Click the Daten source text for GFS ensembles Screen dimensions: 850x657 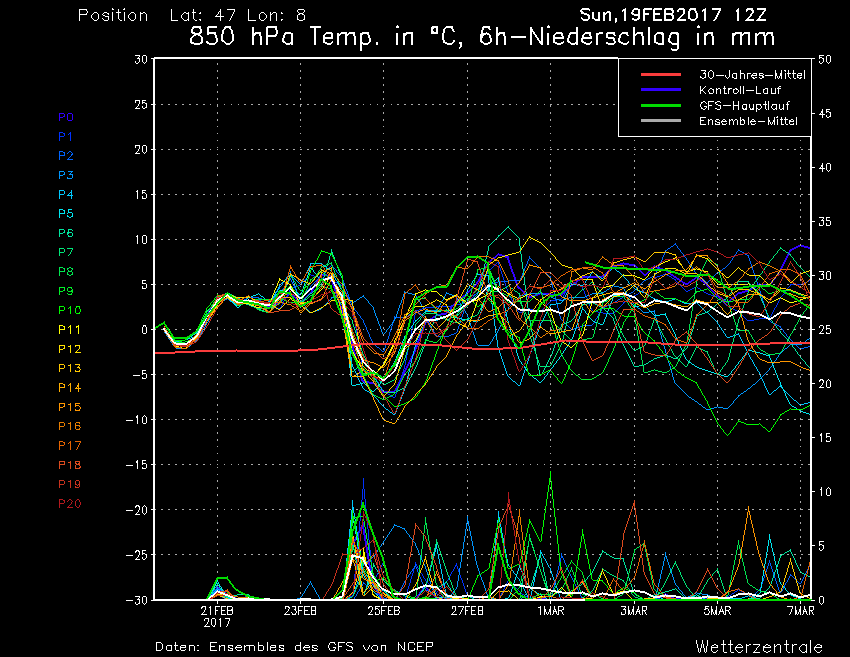pyautogui.click(x=294, y=646)
